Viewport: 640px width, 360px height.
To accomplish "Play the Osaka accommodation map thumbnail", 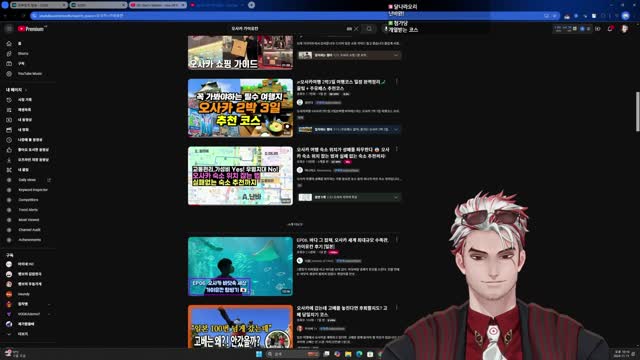I will coord(240,176).
